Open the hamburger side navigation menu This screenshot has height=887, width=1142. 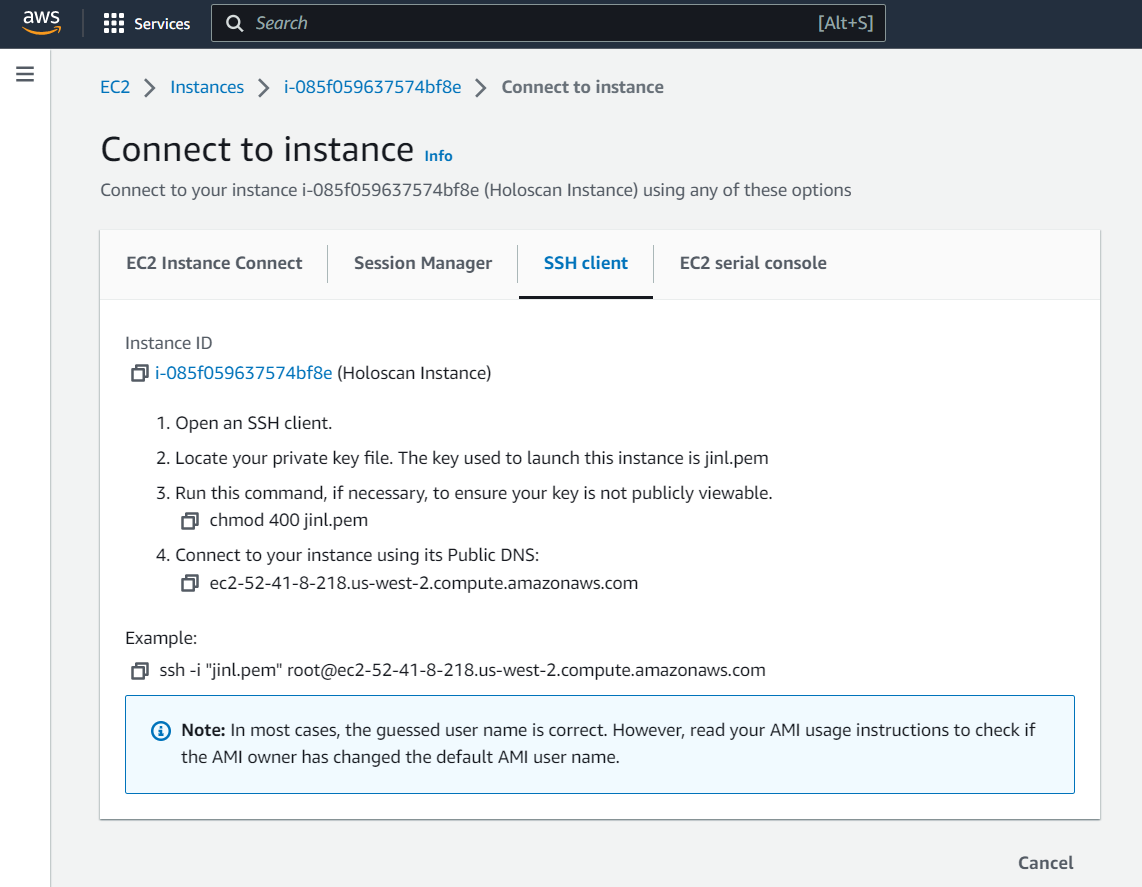[x=25, y=74]
